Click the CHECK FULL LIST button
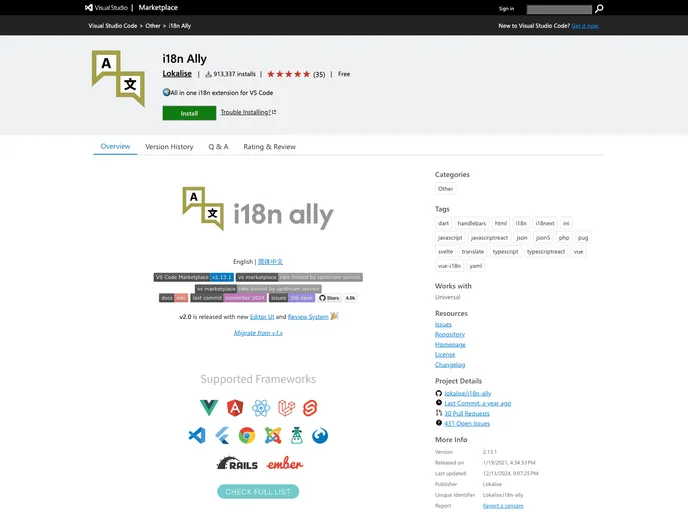 [x=258, y=492]
